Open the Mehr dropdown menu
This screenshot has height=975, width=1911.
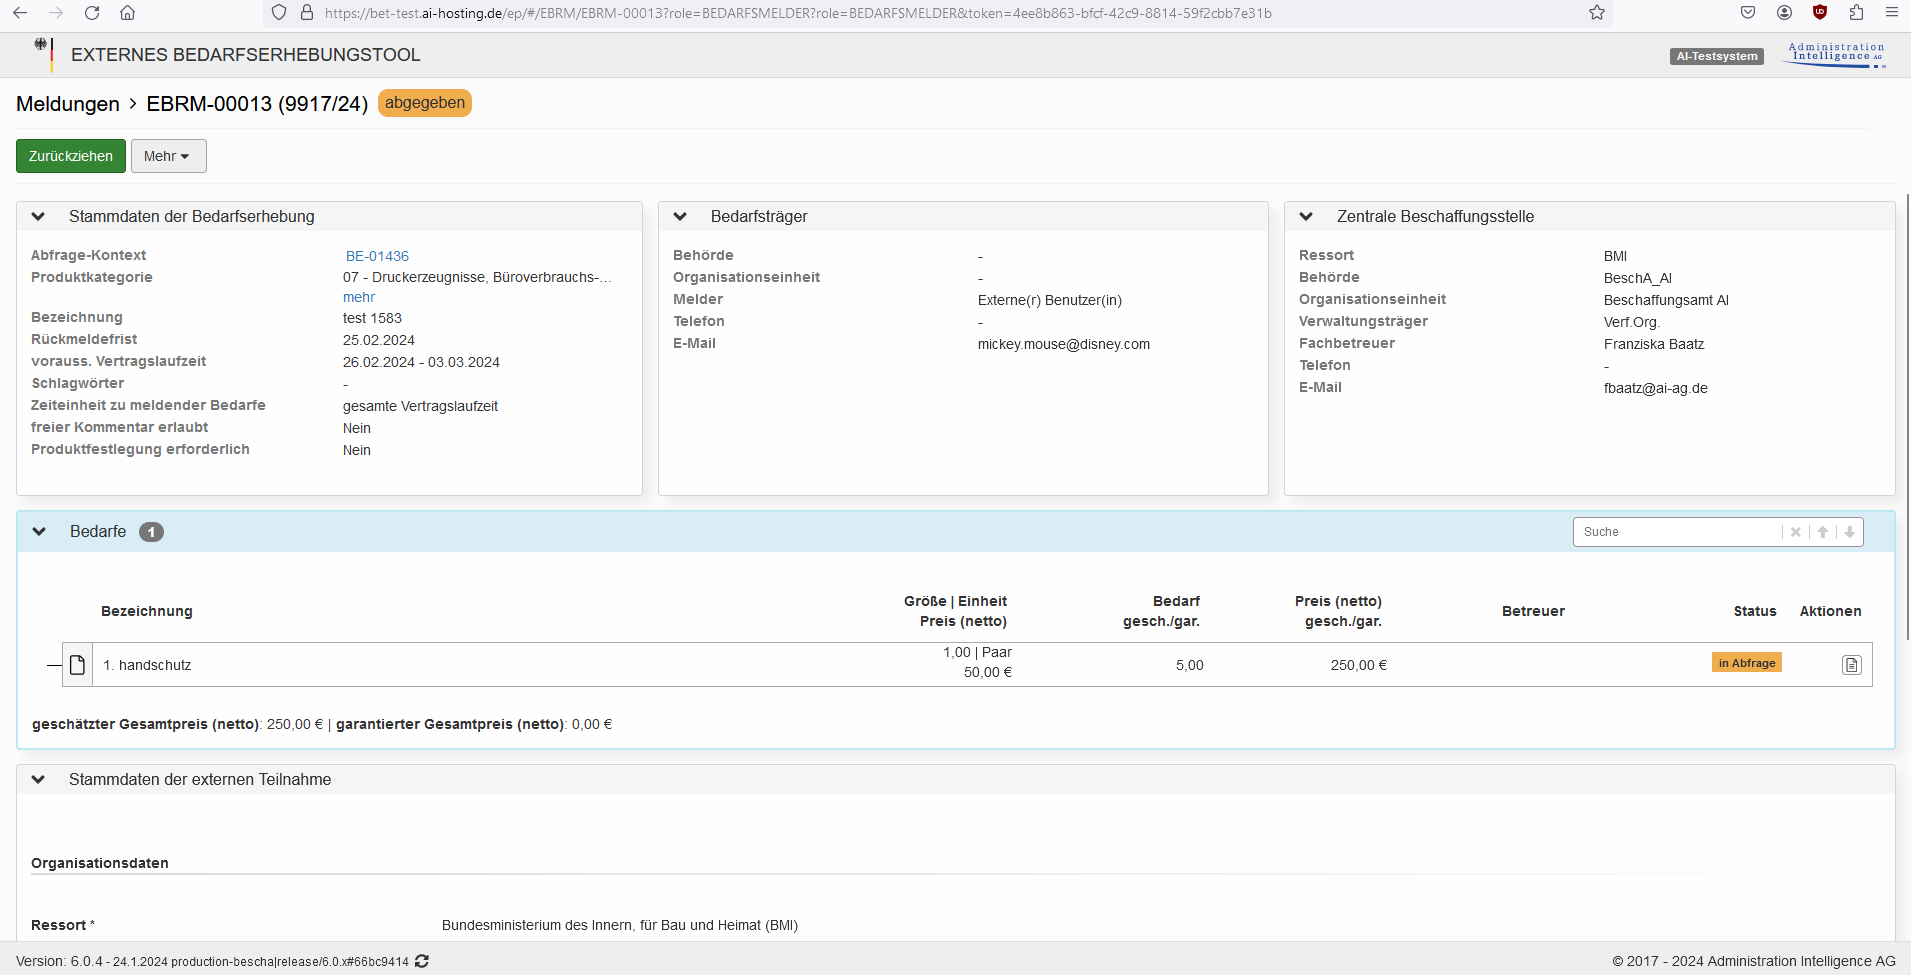tap(168, 156)
